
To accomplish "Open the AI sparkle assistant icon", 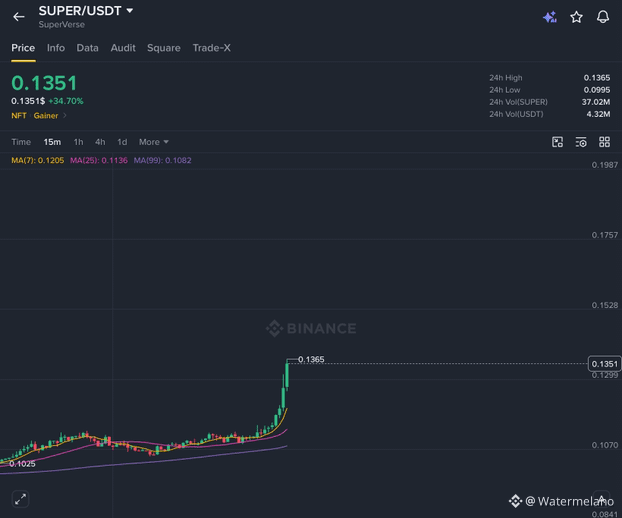I will click(550, 17).
